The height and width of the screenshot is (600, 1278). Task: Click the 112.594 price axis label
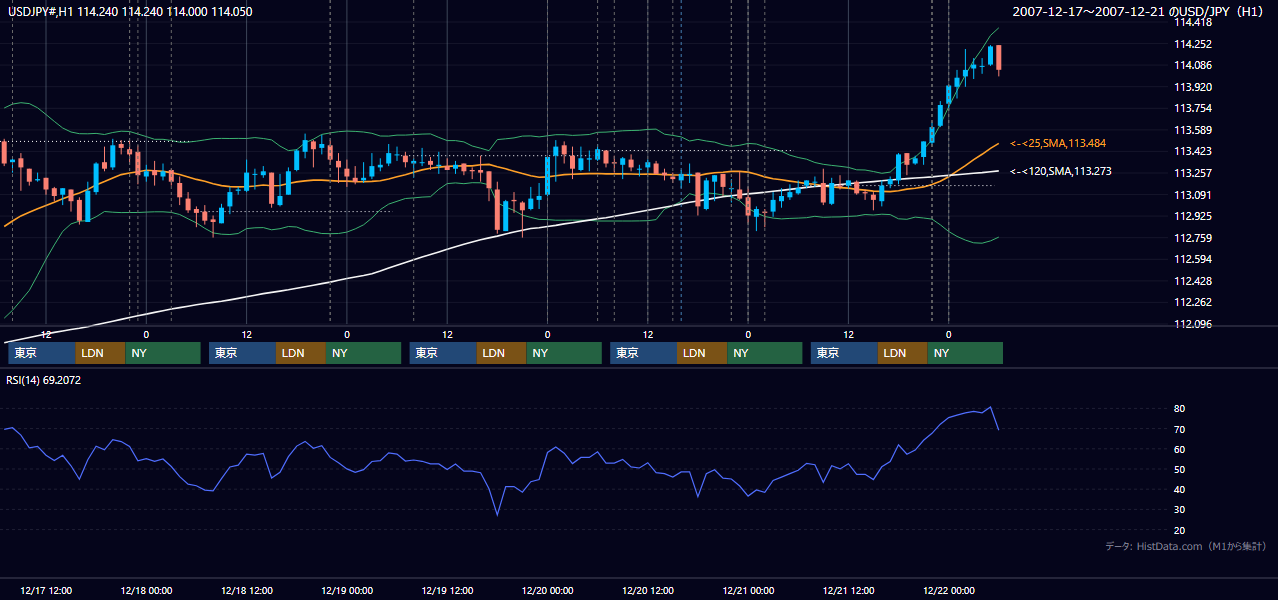click(1195, 259)
